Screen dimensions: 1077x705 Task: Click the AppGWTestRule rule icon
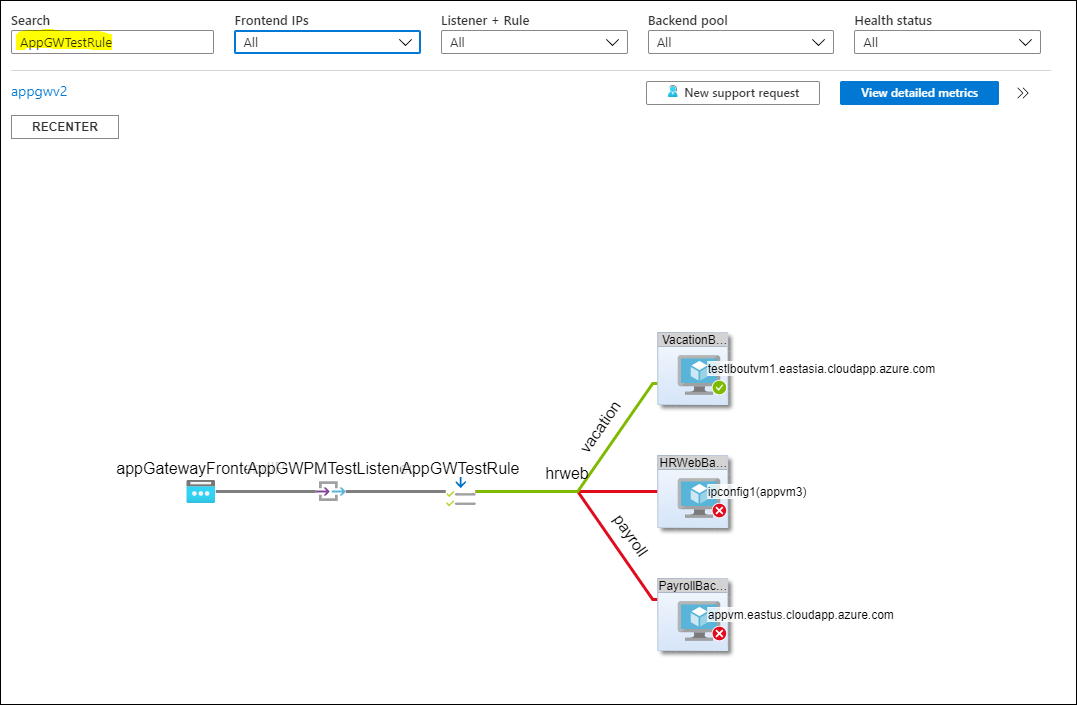tap(461, 493)
